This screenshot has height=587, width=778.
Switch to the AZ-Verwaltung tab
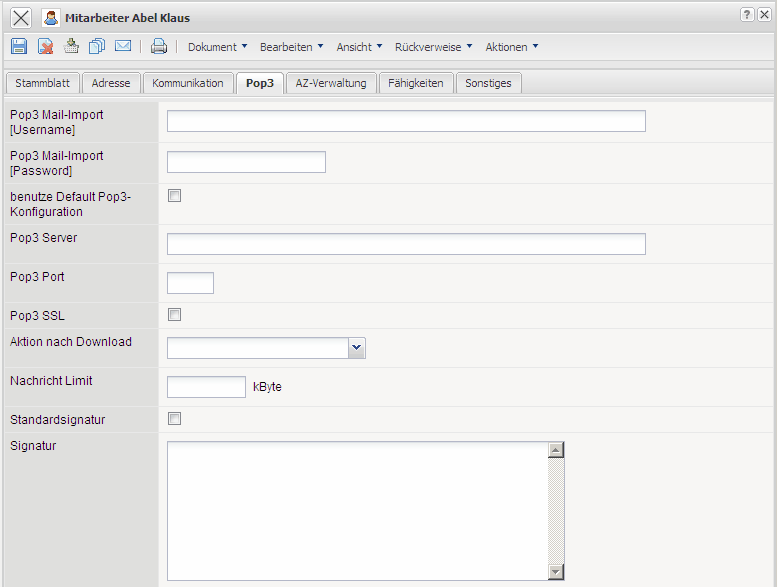tap(331, 83)
